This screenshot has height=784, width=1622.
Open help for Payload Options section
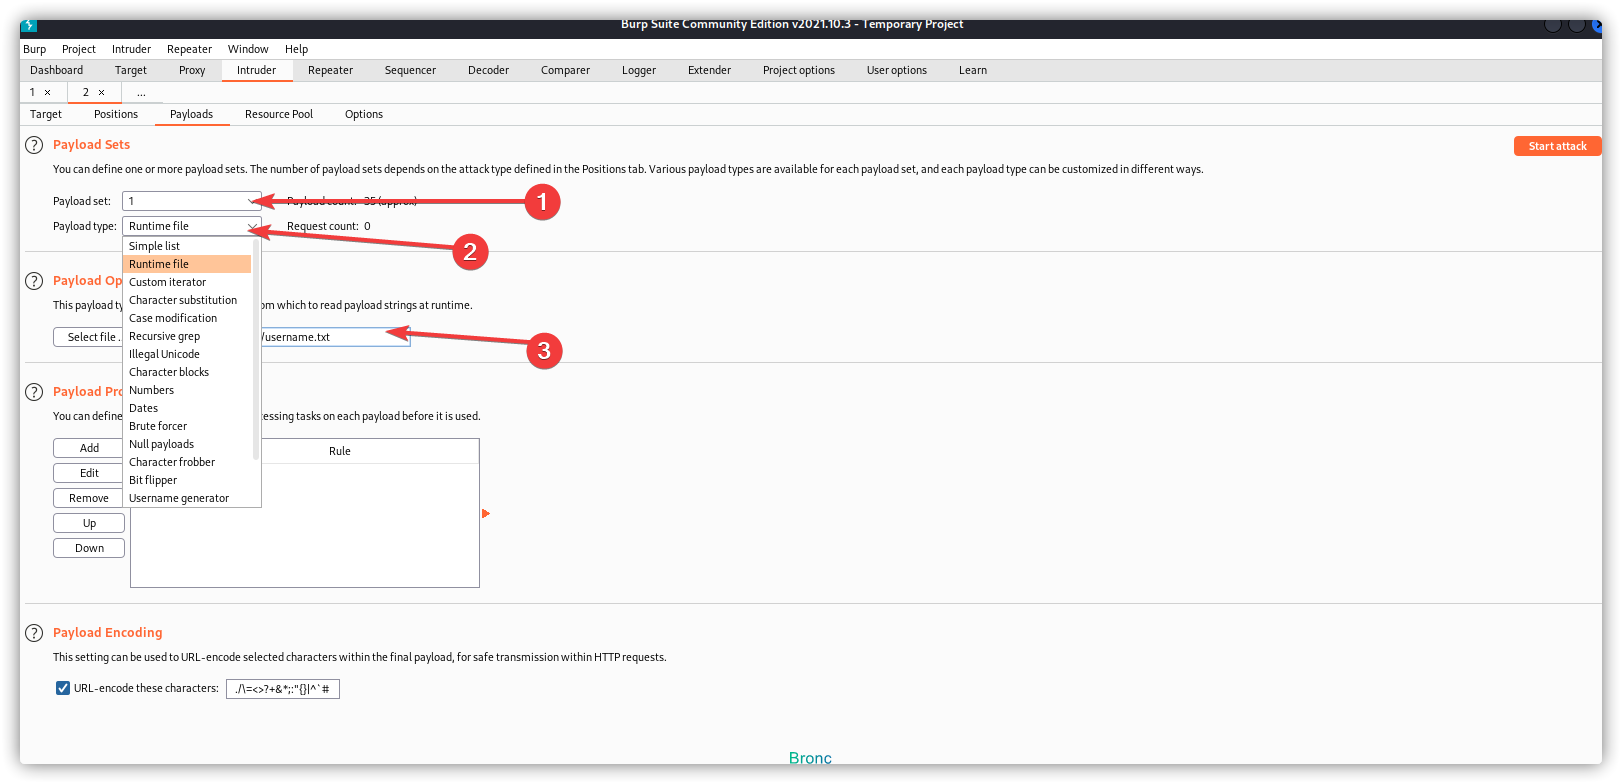(34, 281)
